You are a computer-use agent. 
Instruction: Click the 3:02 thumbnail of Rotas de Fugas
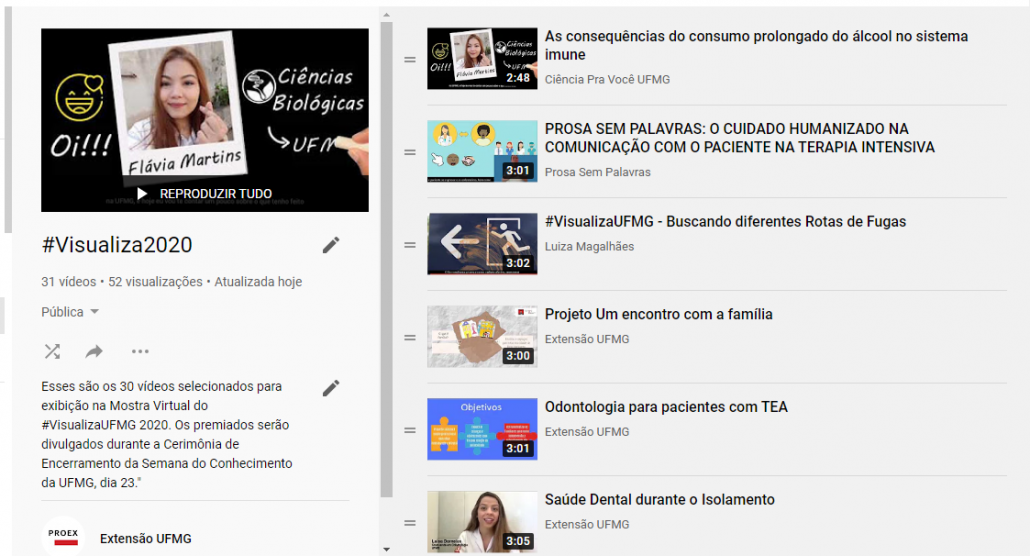tap(482, 244)
